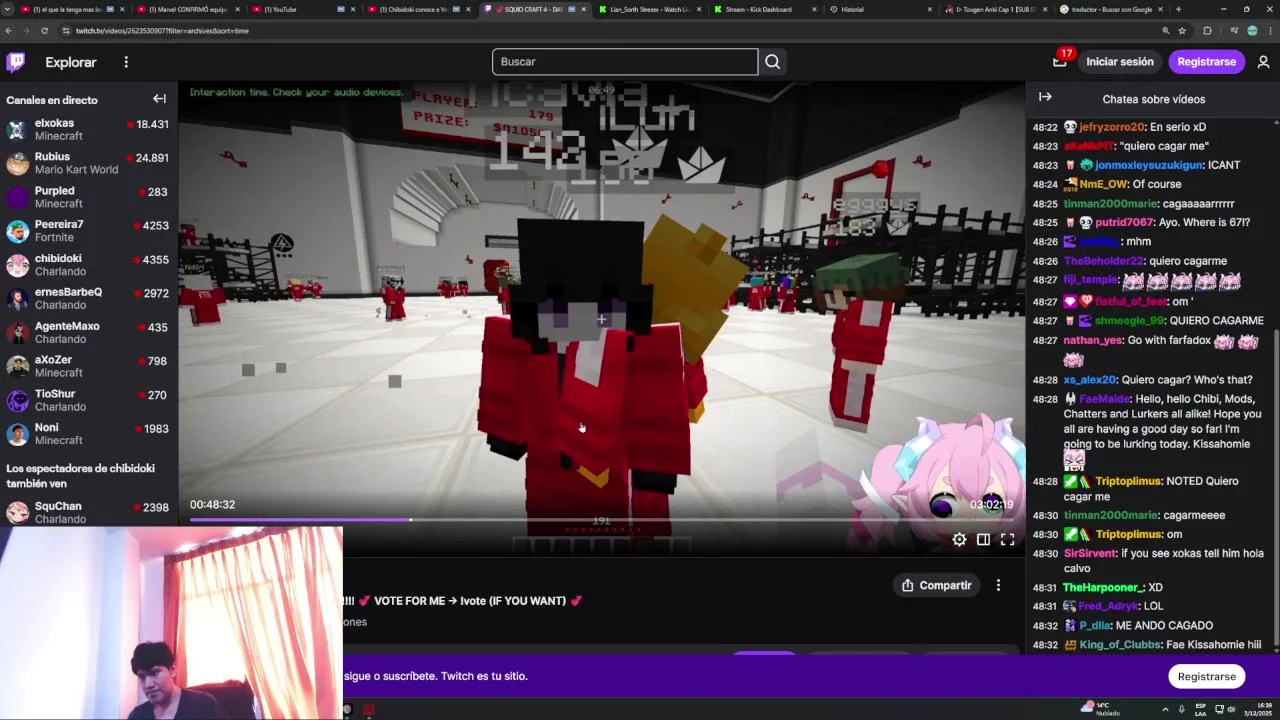The height and width of the screenshot is (720, 1280).
Task: Open Rubius channel in sidebar
Action: pos(89,163)
